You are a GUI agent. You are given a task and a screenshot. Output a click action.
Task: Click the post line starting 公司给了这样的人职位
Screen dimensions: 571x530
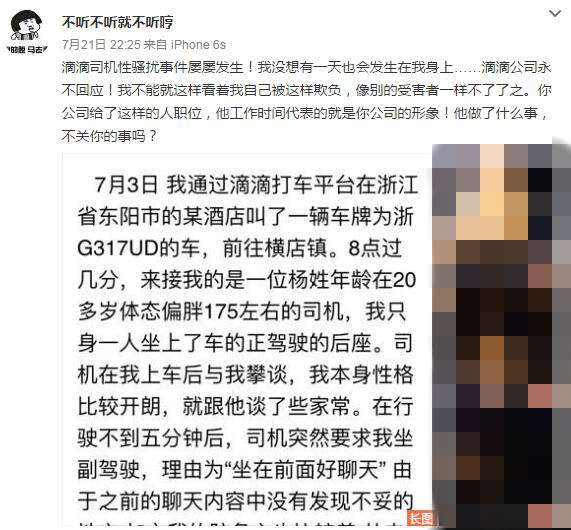305,113
